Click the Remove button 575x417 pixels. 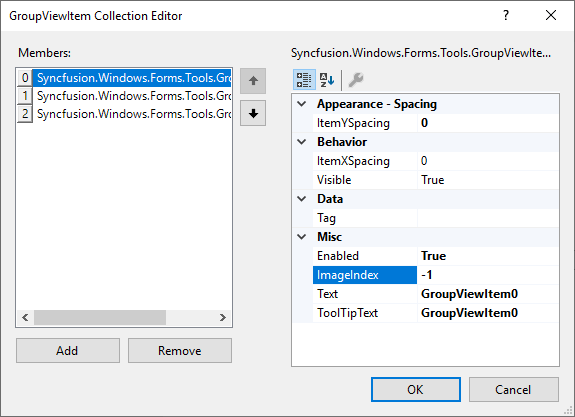click(180, 351)
